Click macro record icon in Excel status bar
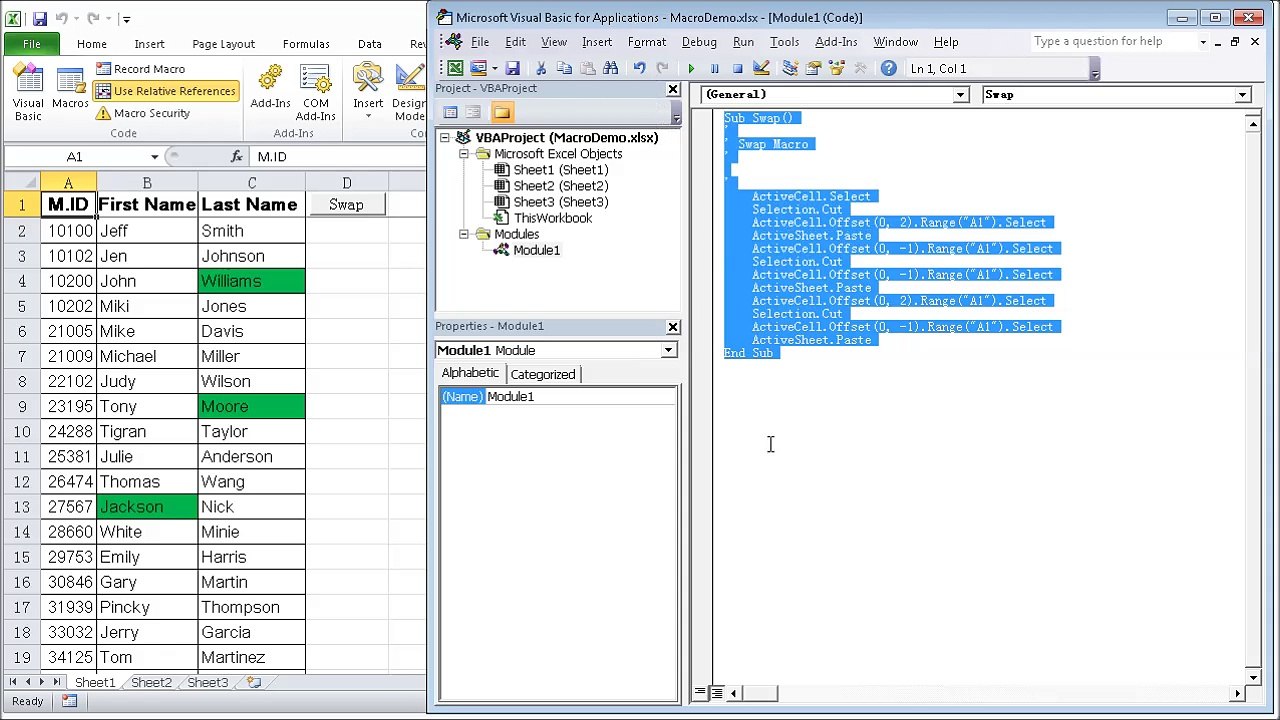 pos(69,701)
